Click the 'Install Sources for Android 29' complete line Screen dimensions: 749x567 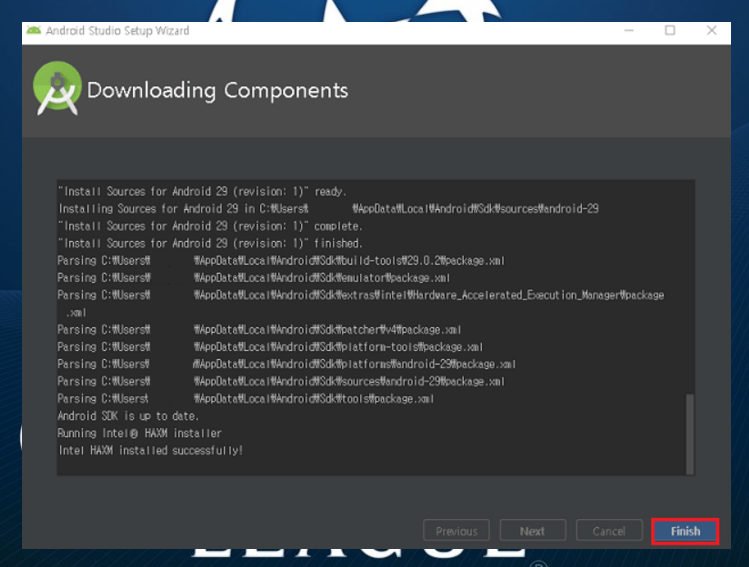210,226
